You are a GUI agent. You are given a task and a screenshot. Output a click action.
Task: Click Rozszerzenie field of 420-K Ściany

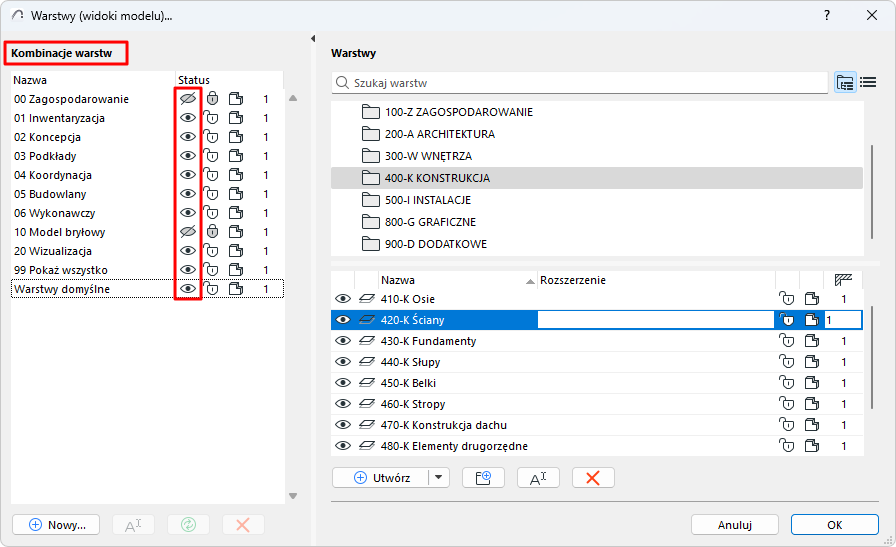pyautogui.click(x=655, y=320)
